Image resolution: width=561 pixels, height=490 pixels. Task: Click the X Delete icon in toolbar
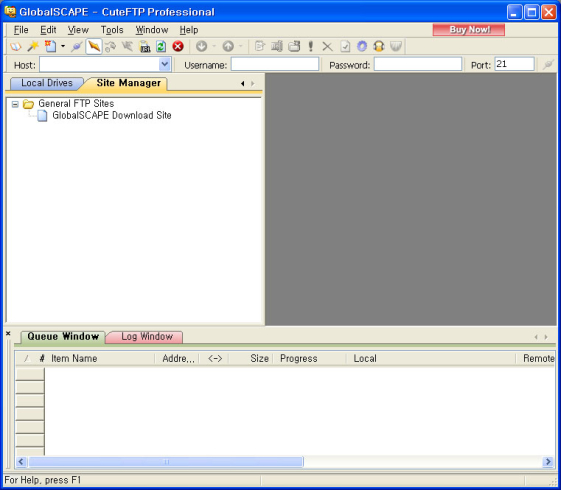click(327, 46)
